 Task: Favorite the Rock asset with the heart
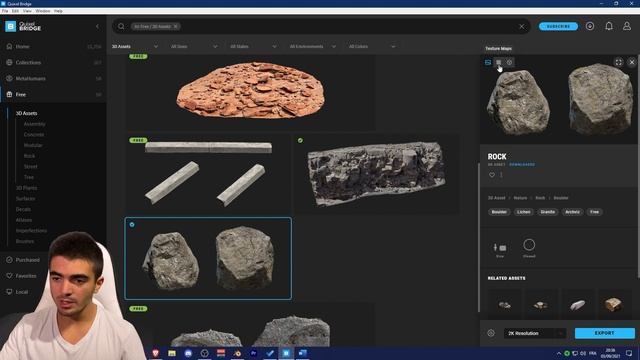point(492,175)
